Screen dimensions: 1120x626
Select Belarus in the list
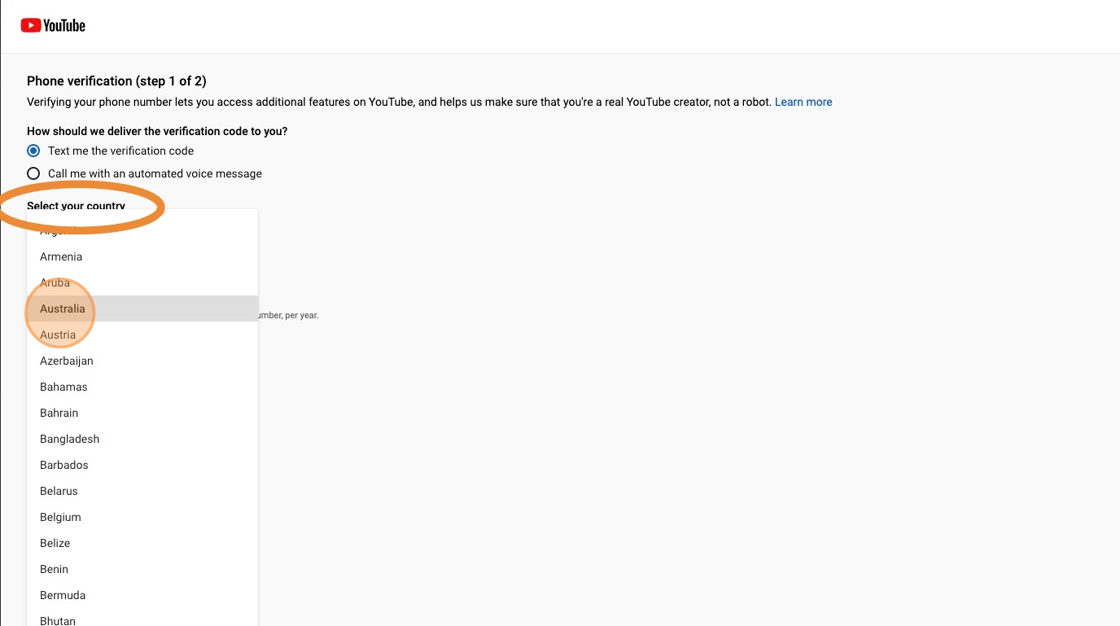point(142,491)
